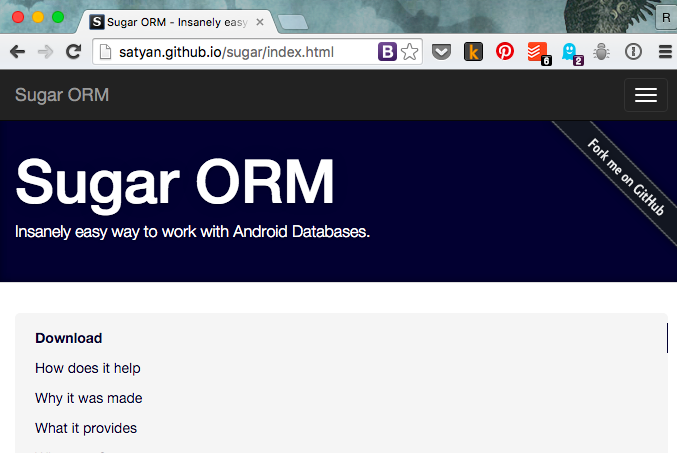Click the purple Bootstrap B extension icon
677x453 pixels.
pos(387,52)
